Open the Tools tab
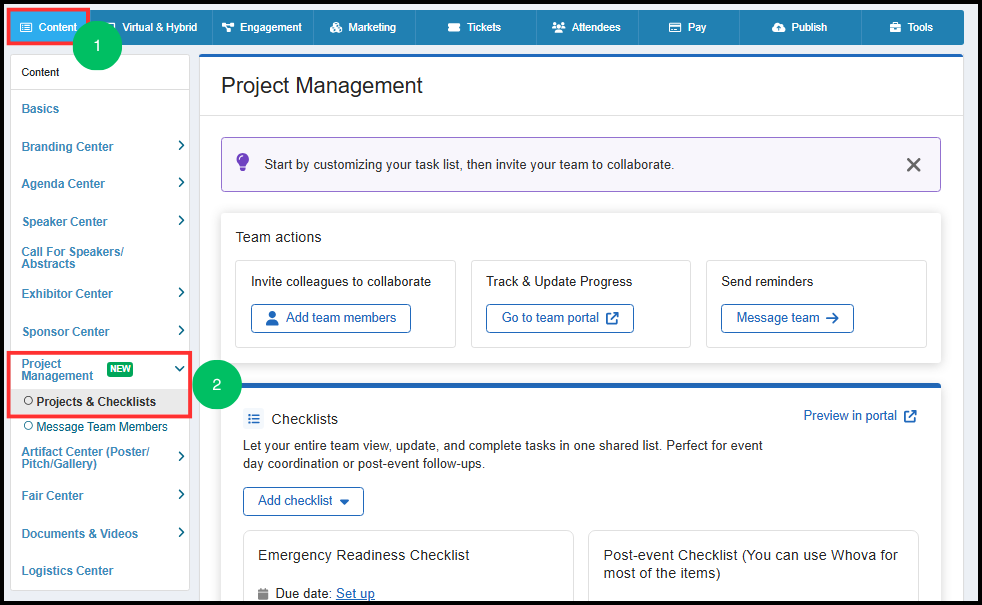Image resolution: width=982 pixels, height=605 pixels. point(912,27)
